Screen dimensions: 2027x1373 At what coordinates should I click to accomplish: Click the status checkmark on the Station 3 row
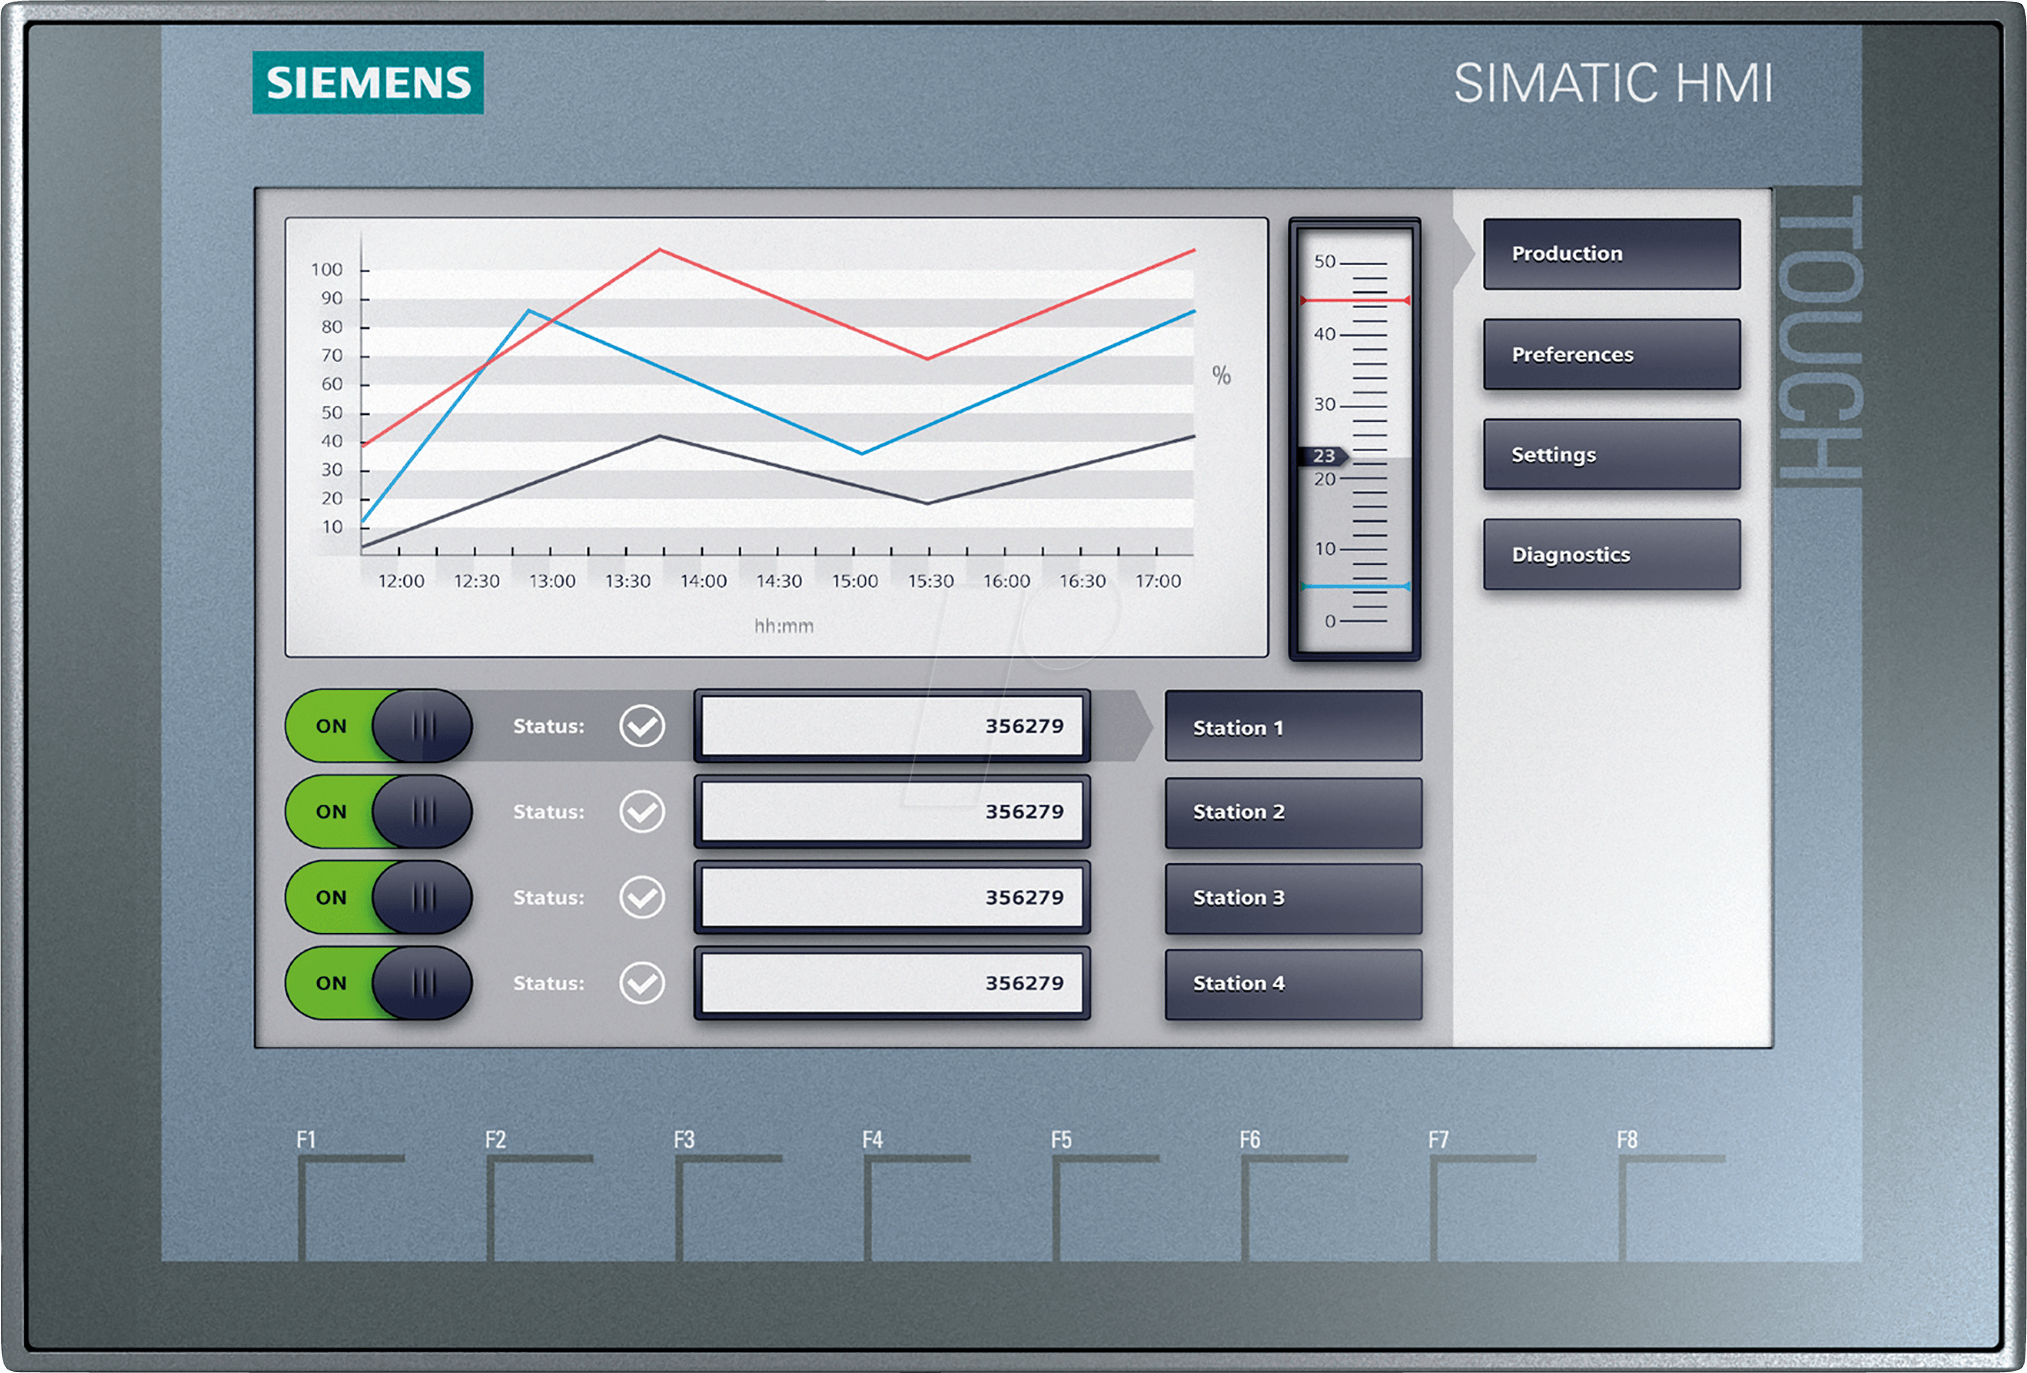(x=645, y=897)
